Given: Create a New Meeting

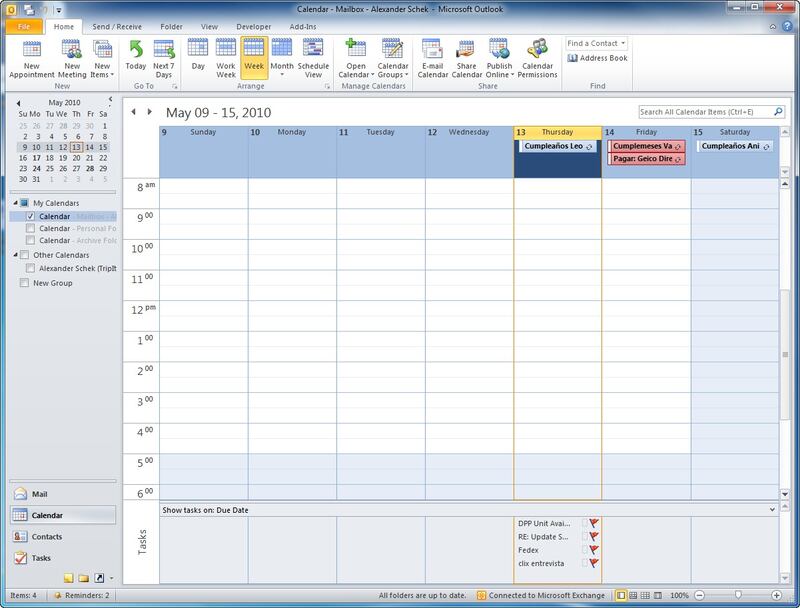Looking at the screenshot, I should pyautogui.click(x=71, y=57).
